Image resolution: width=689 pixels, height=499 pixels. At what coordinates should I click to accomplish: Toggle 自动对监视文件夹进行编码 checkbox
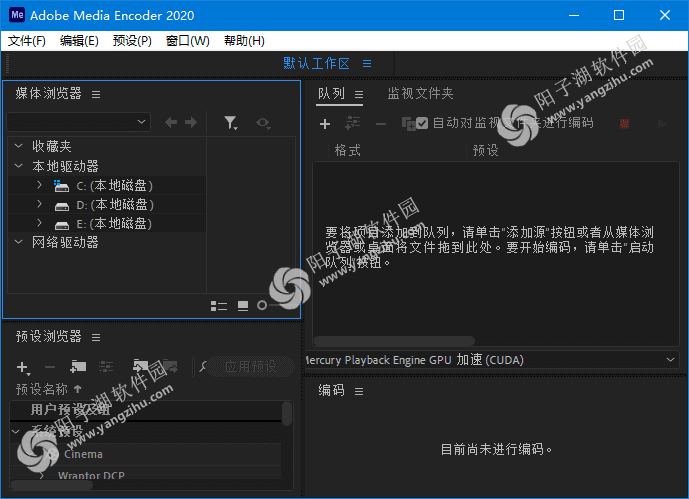click(x=422, y=123)
